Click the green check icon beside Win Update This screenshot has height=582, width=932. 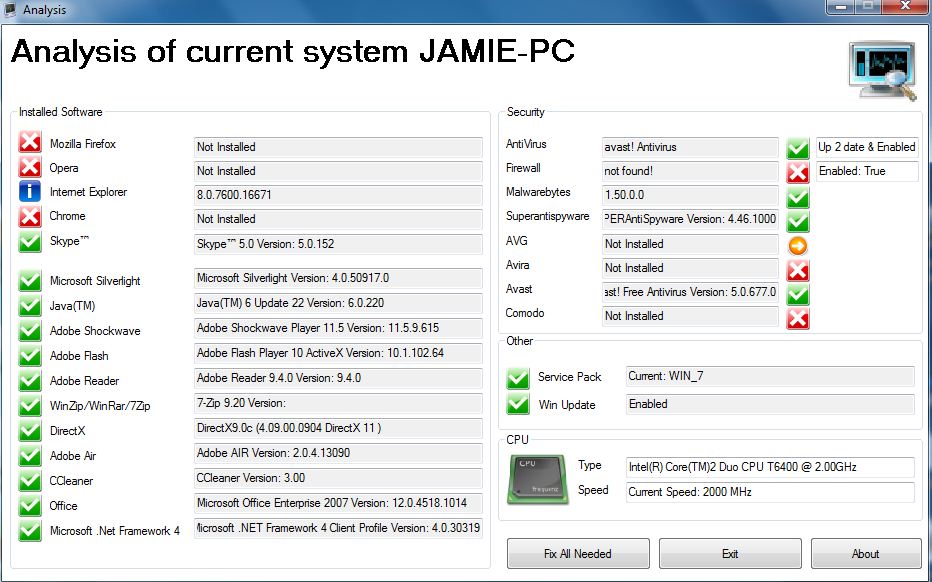[x=518, y=404]
